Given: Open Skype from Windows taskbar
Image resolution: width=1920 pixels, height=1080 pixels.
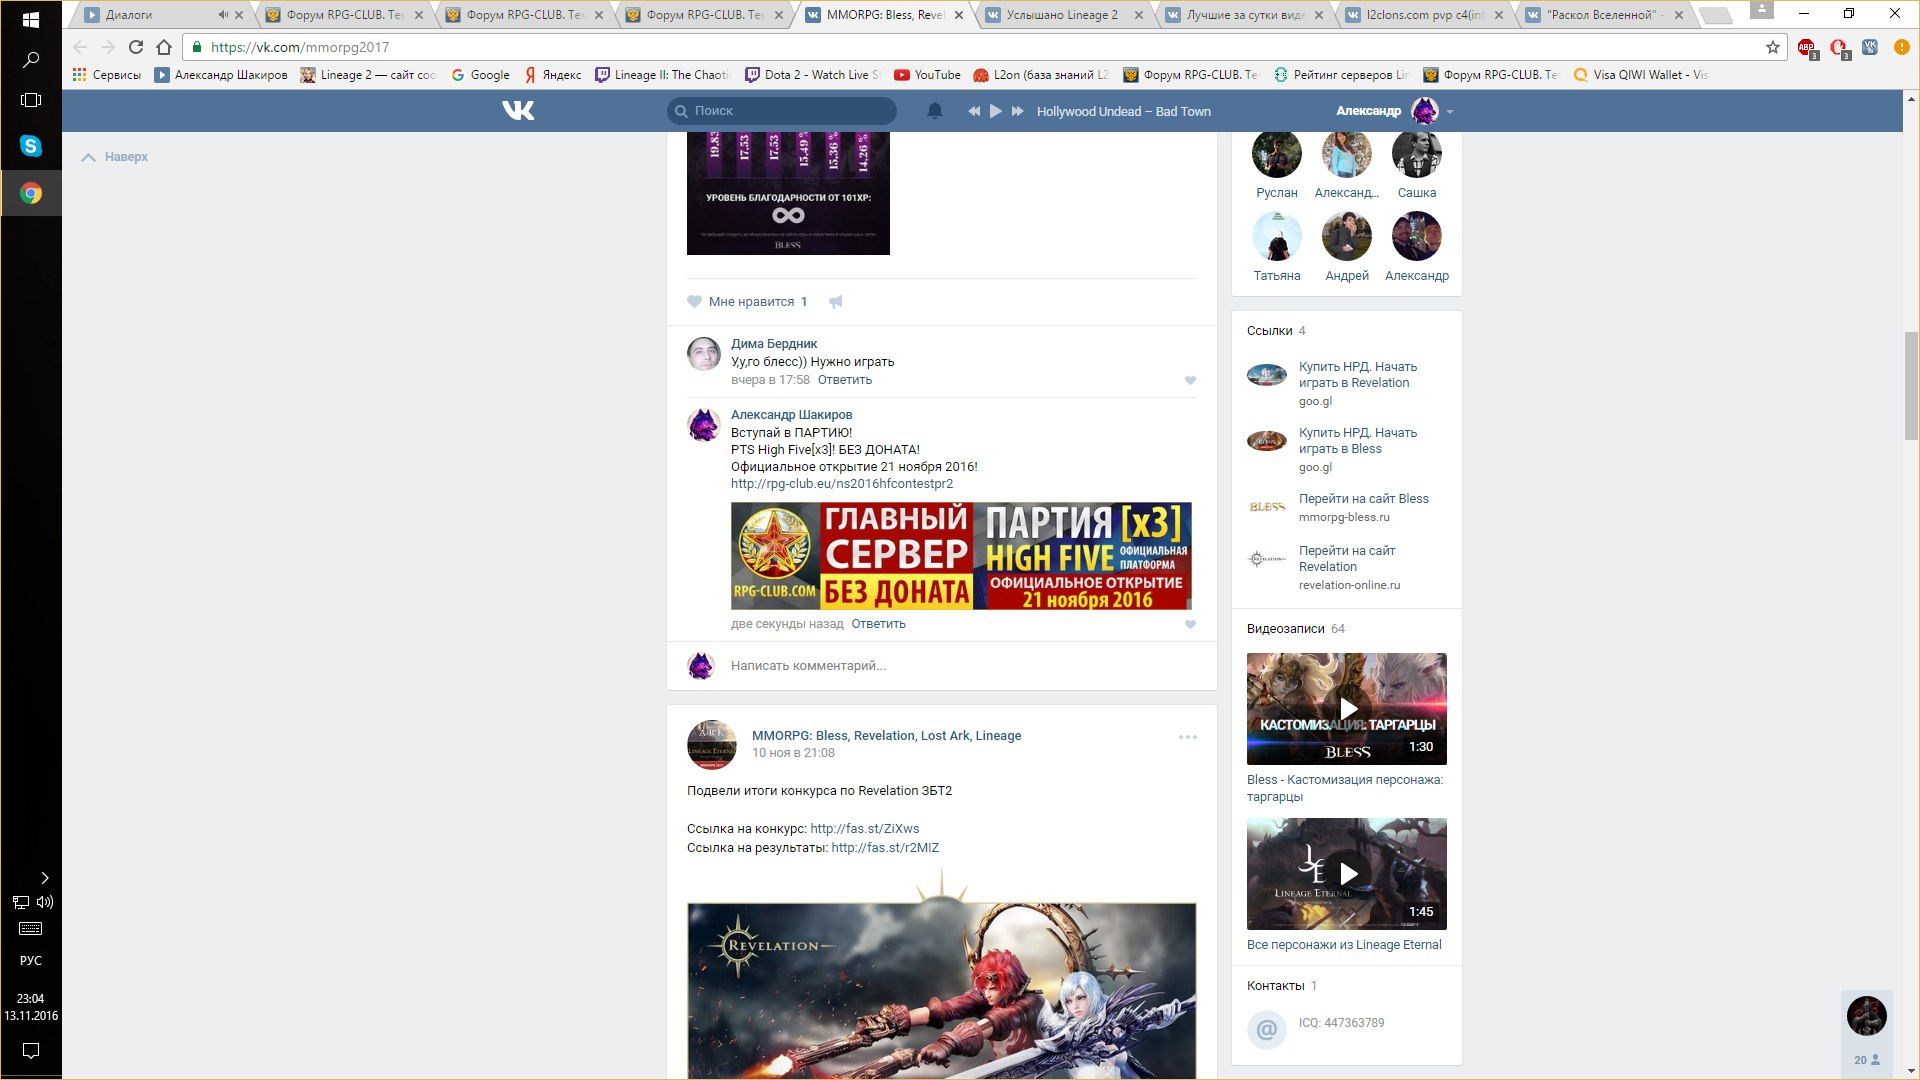Looking at the screenshot, I should coord(31,146).
